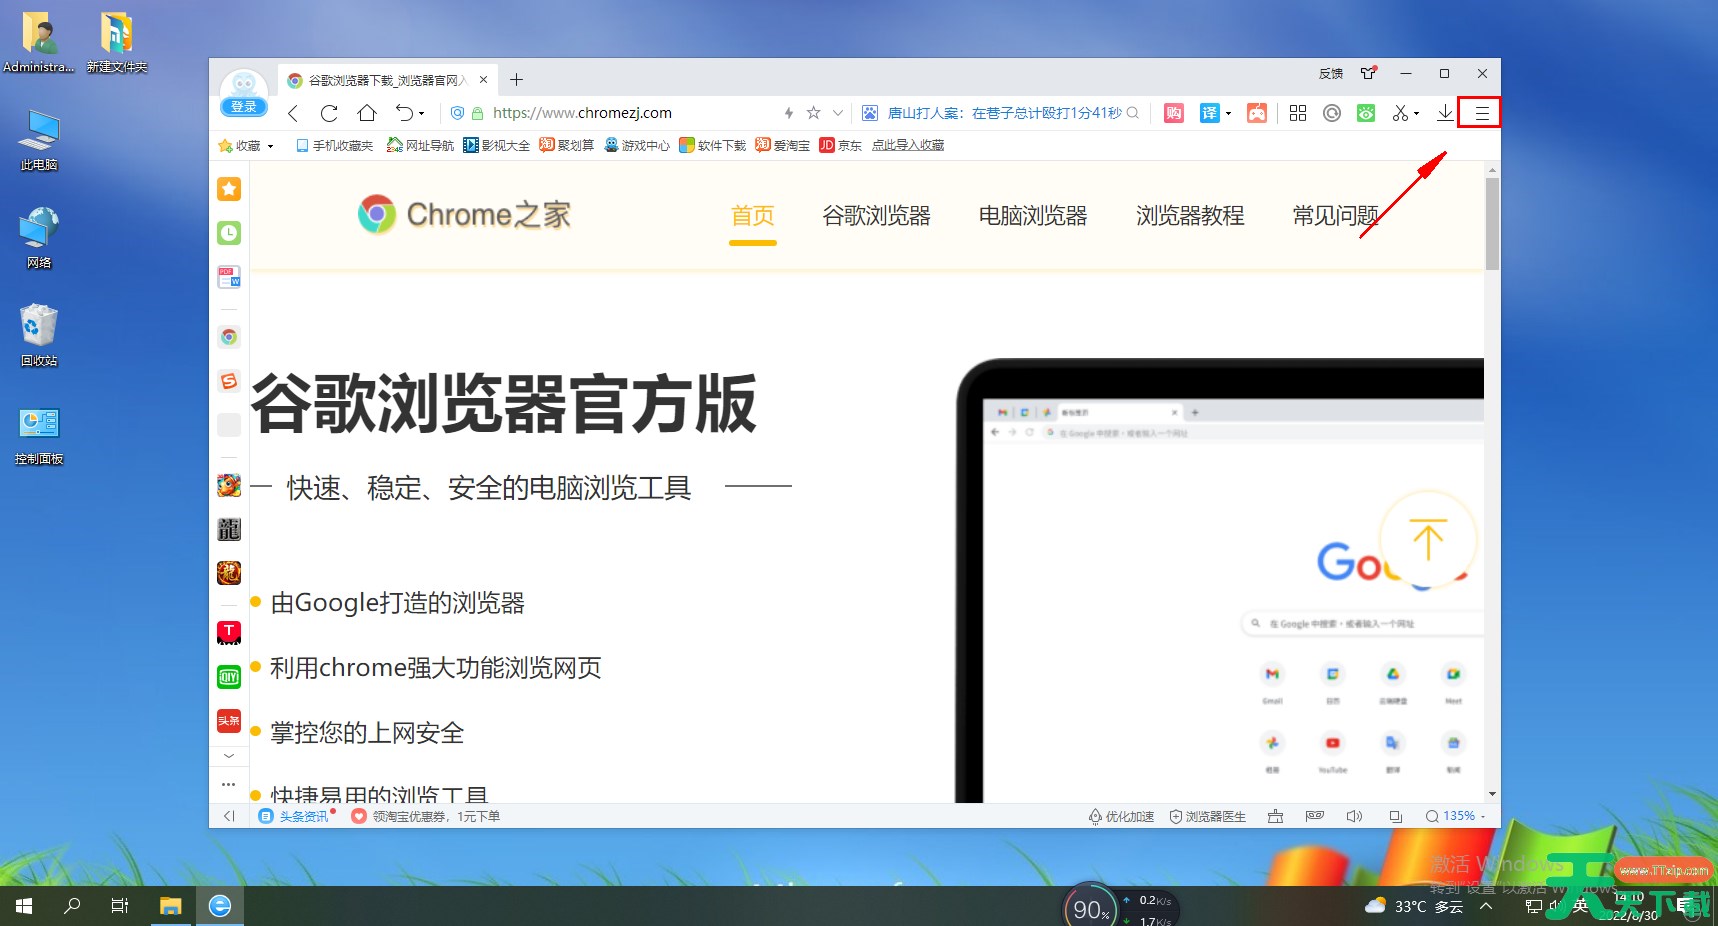1718x926 pixels.
Task: Click the 登录 login button
Action: [243, 107]
